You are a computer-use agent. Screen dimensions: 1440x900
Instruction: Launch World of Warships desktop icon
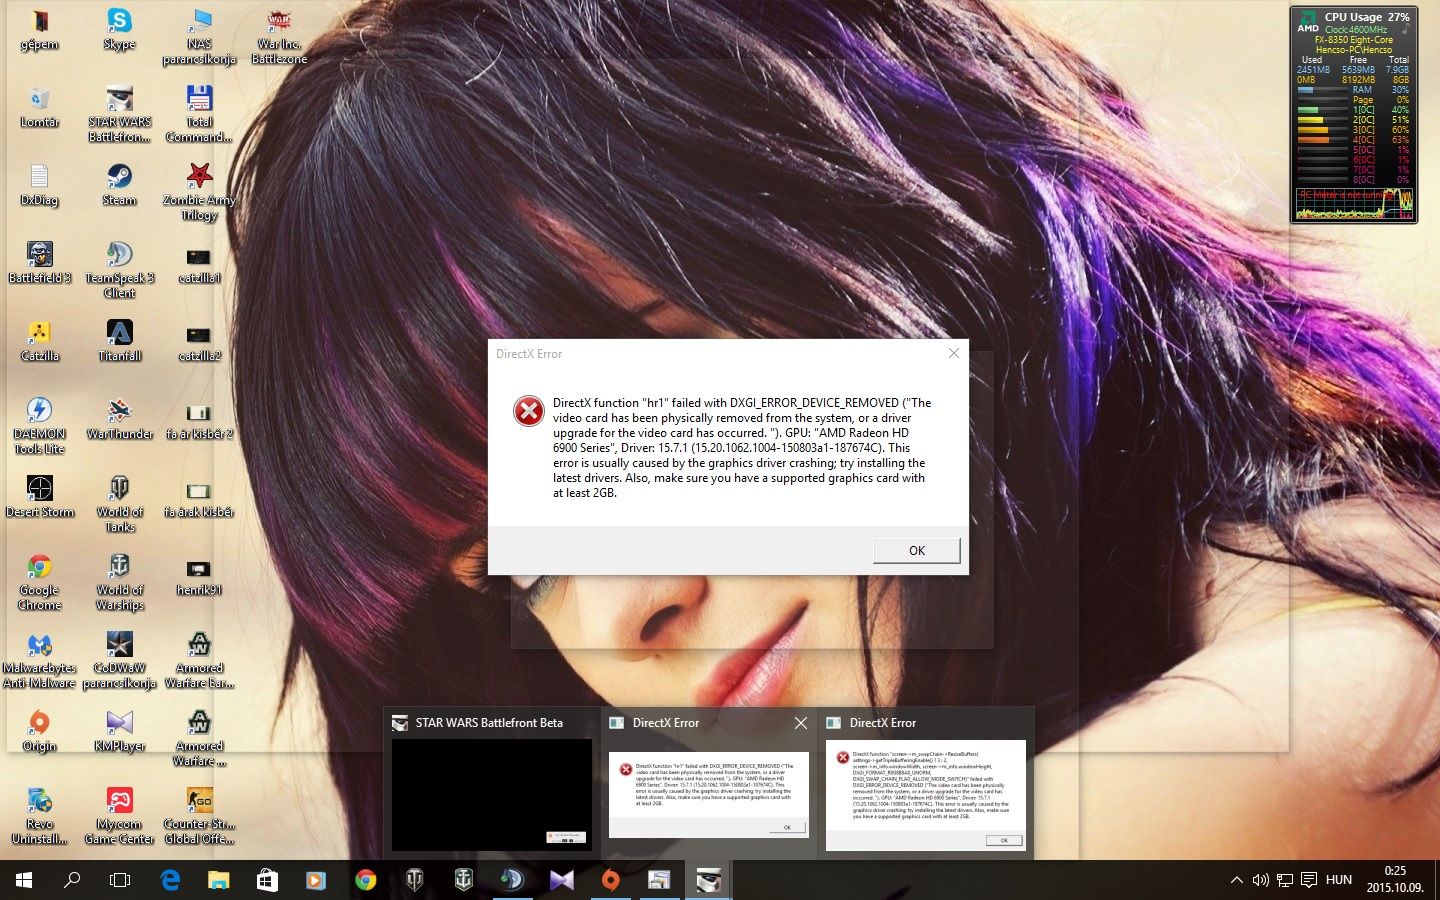coord(119,582)
